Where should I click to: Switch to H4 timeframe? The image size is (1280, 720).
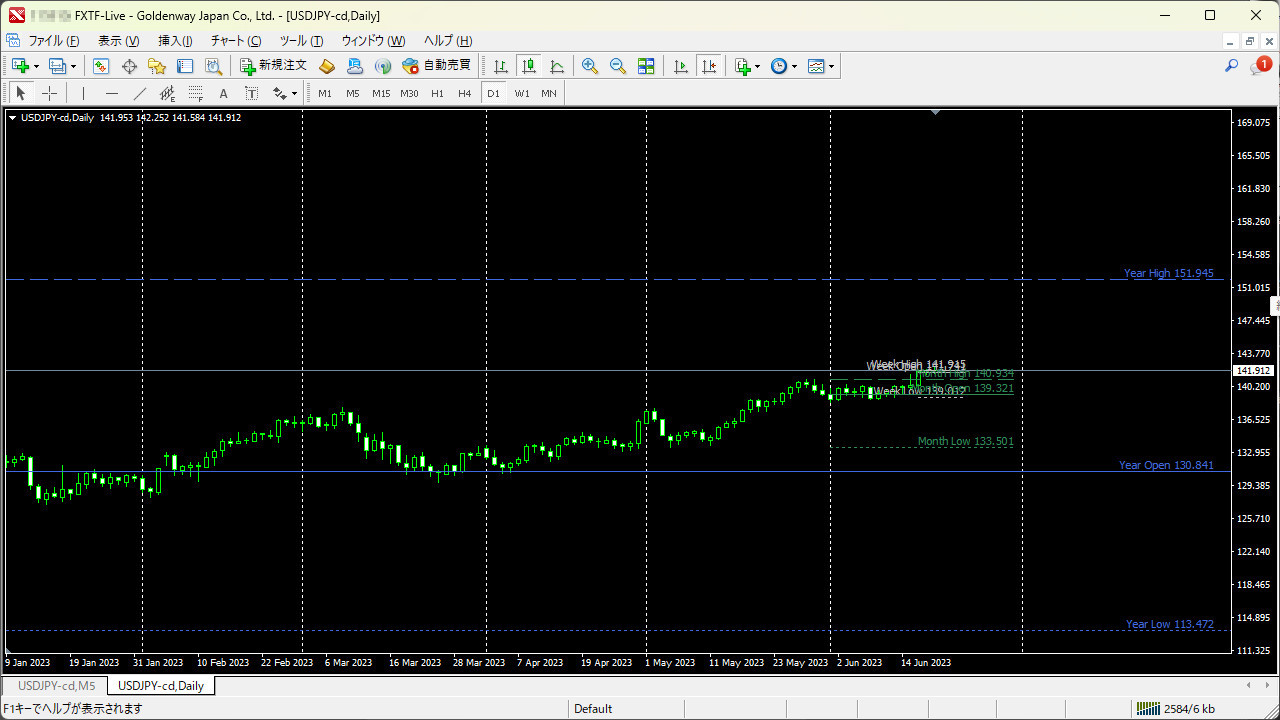pyautogui.click(x=465, y=93)
